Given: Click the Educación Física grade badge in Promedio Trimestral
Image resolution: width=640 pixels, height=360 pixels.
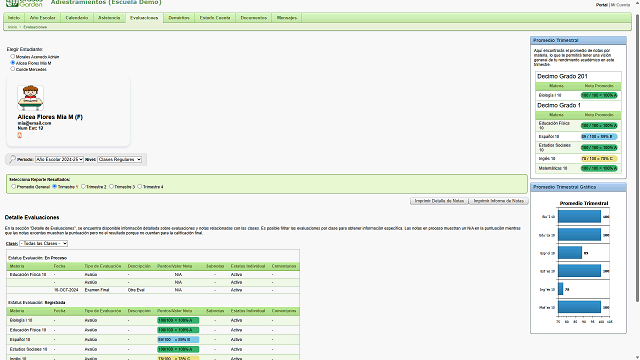Looking at the screenshot, I should click(x=599, y=125).
